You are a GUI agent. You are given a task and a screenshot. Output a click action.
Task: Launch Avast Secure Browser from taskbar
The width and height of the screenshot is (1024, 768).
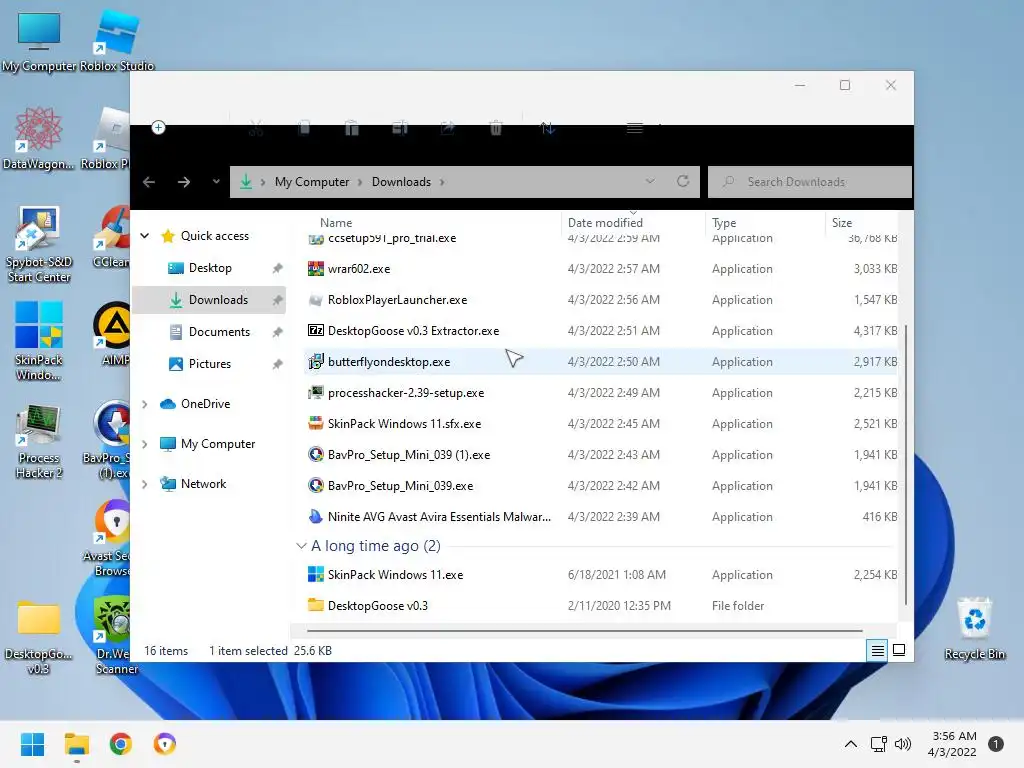click(x=165, y=744)
